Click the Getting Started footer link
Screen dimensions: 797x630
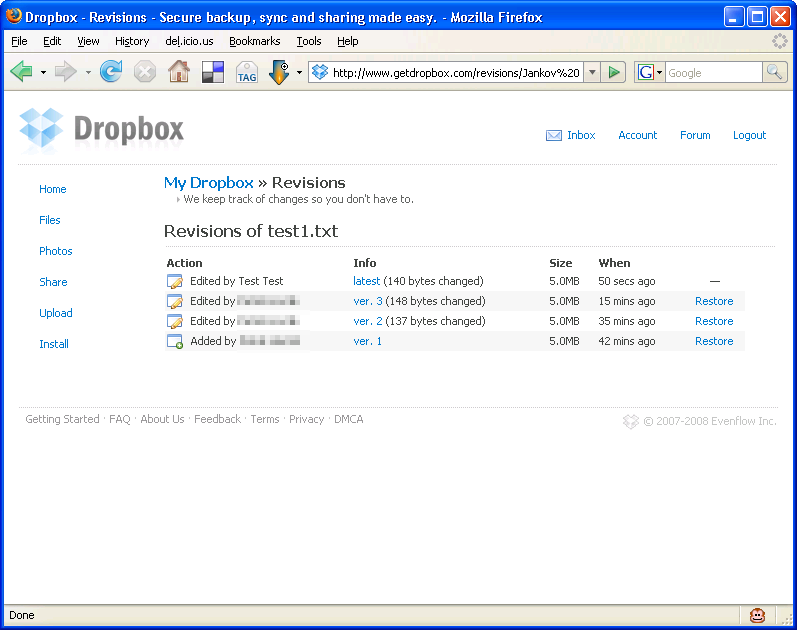coord(62,419)
